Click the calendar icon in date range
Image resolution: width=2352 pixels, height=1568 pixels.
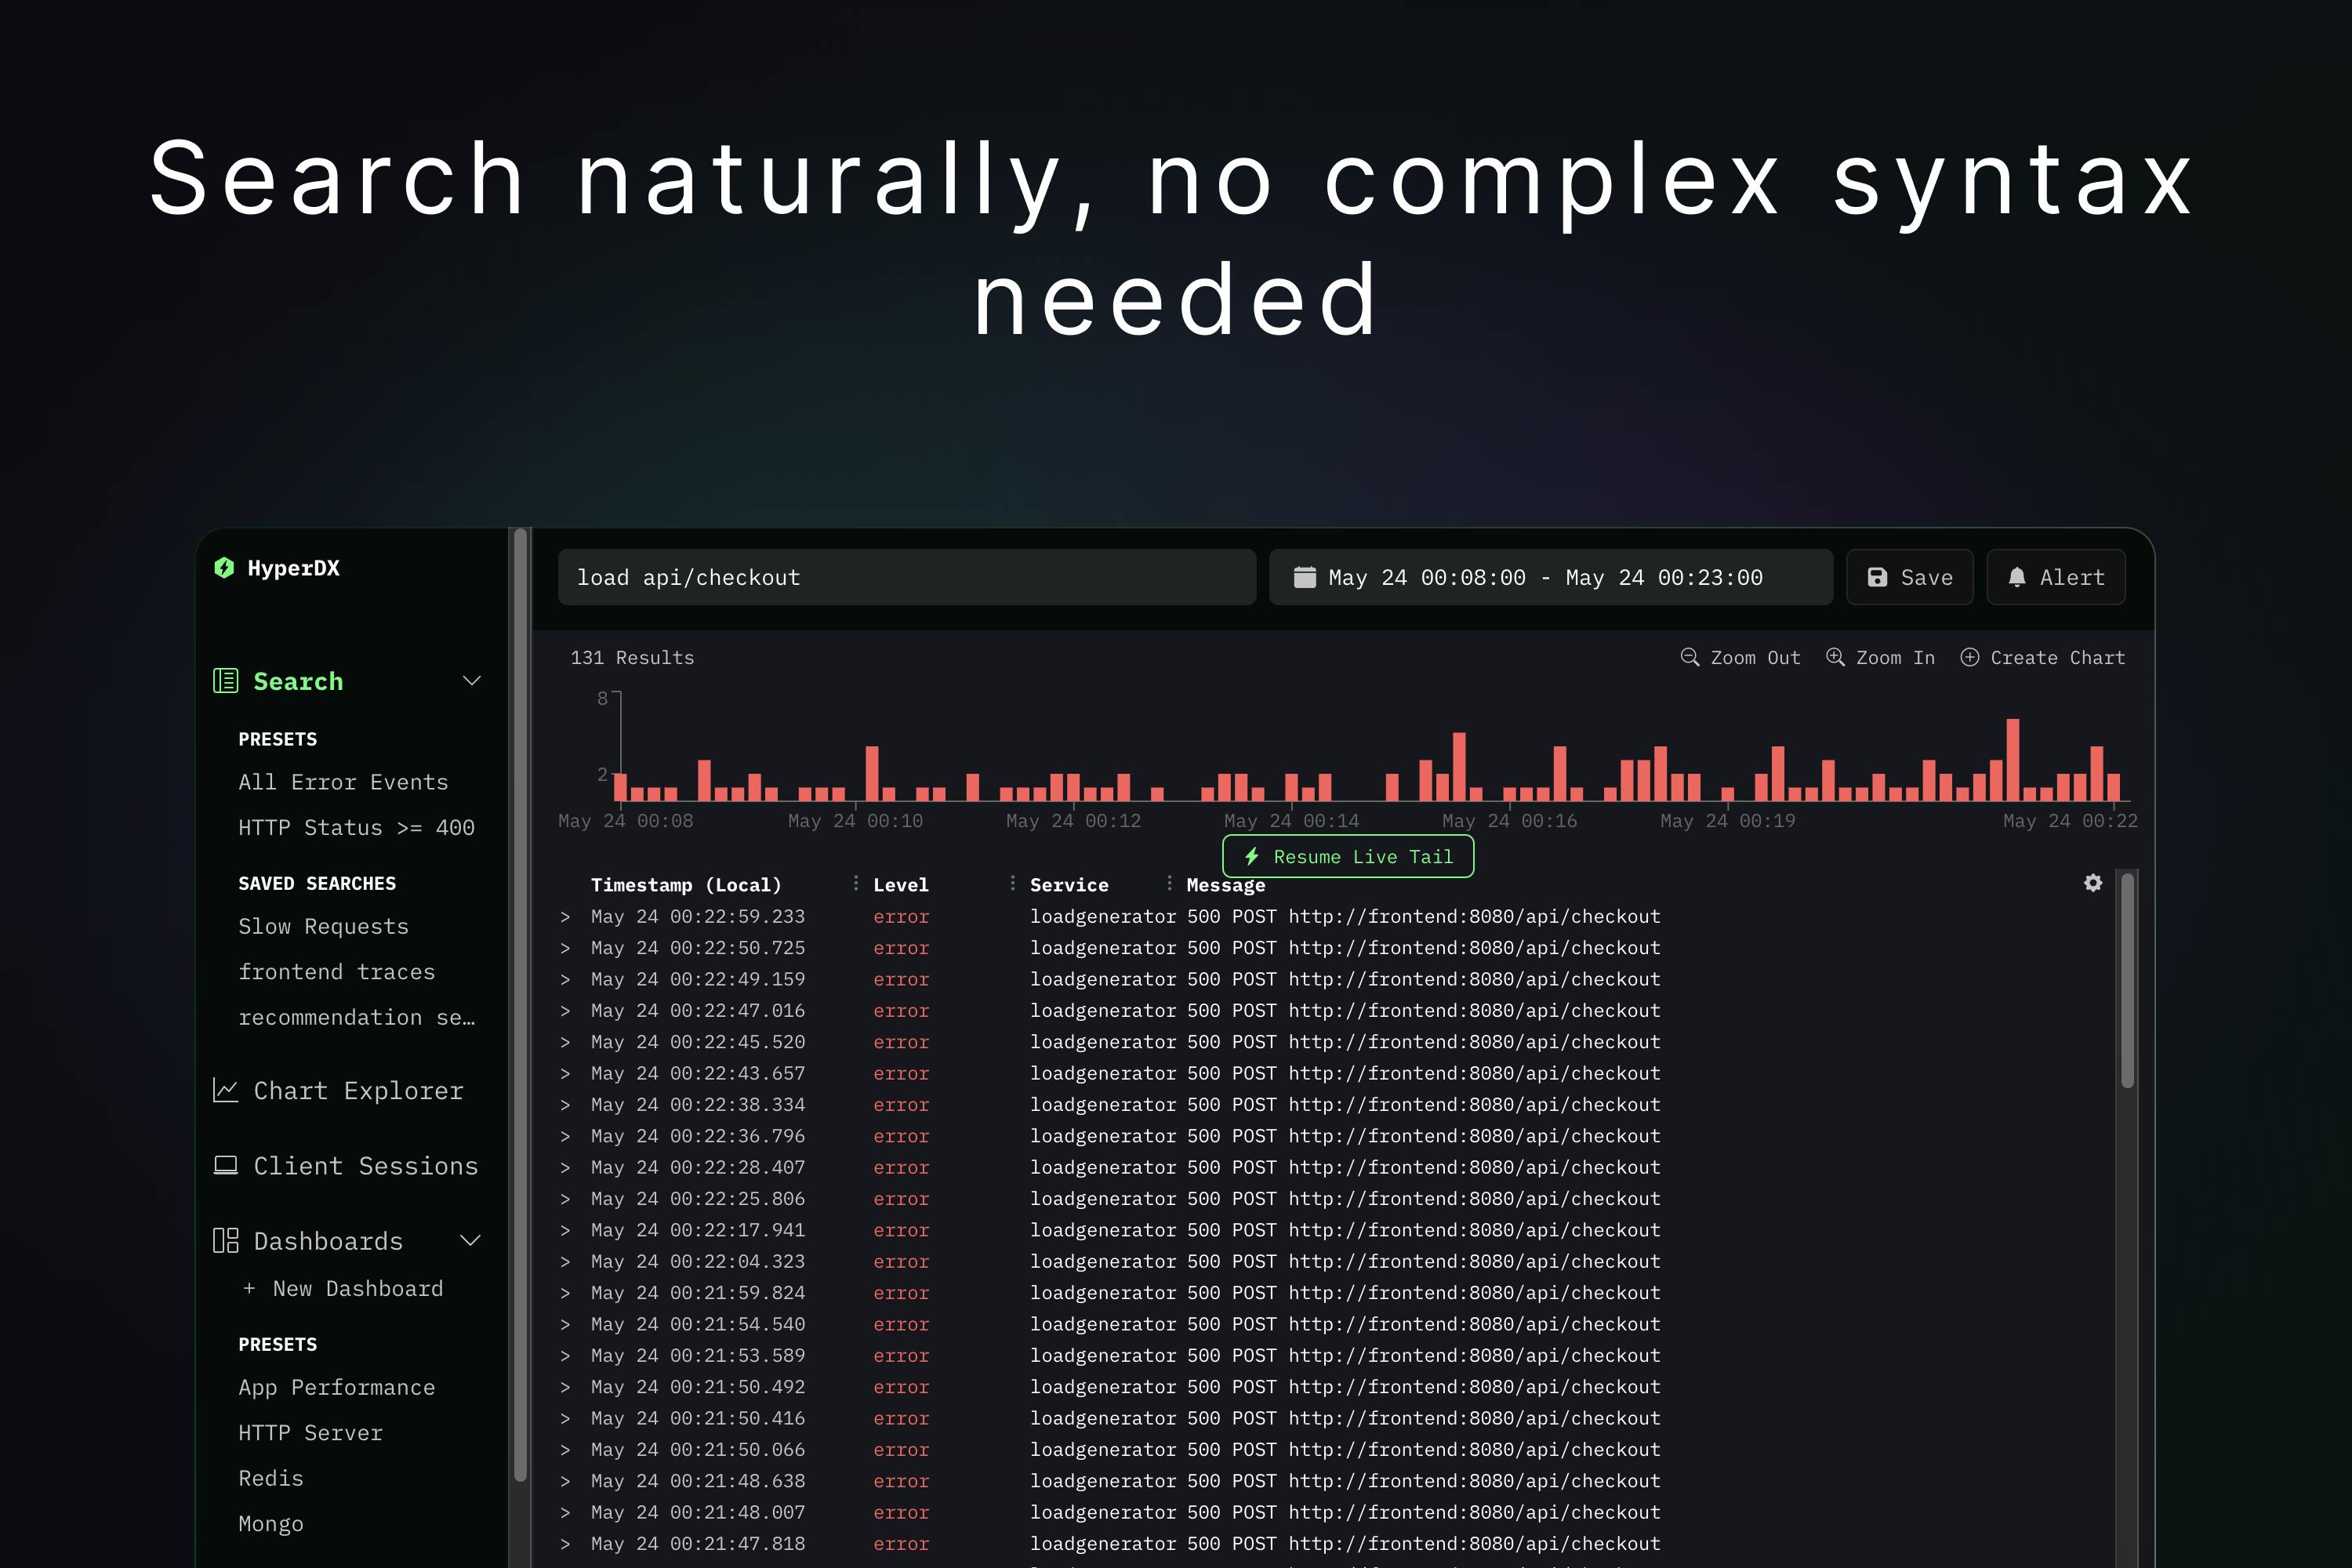[1305, 577]
